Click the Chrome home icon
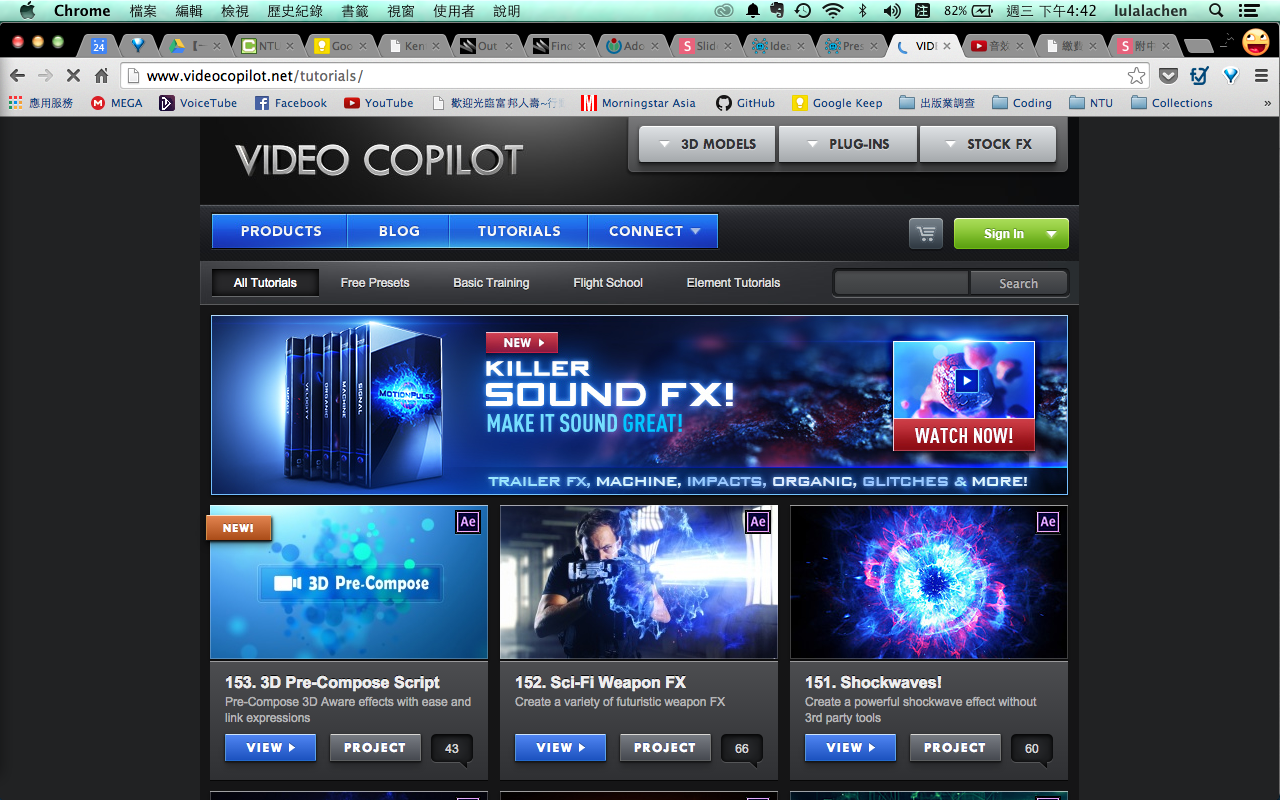1280x800 pixels. tap(101, 76)
